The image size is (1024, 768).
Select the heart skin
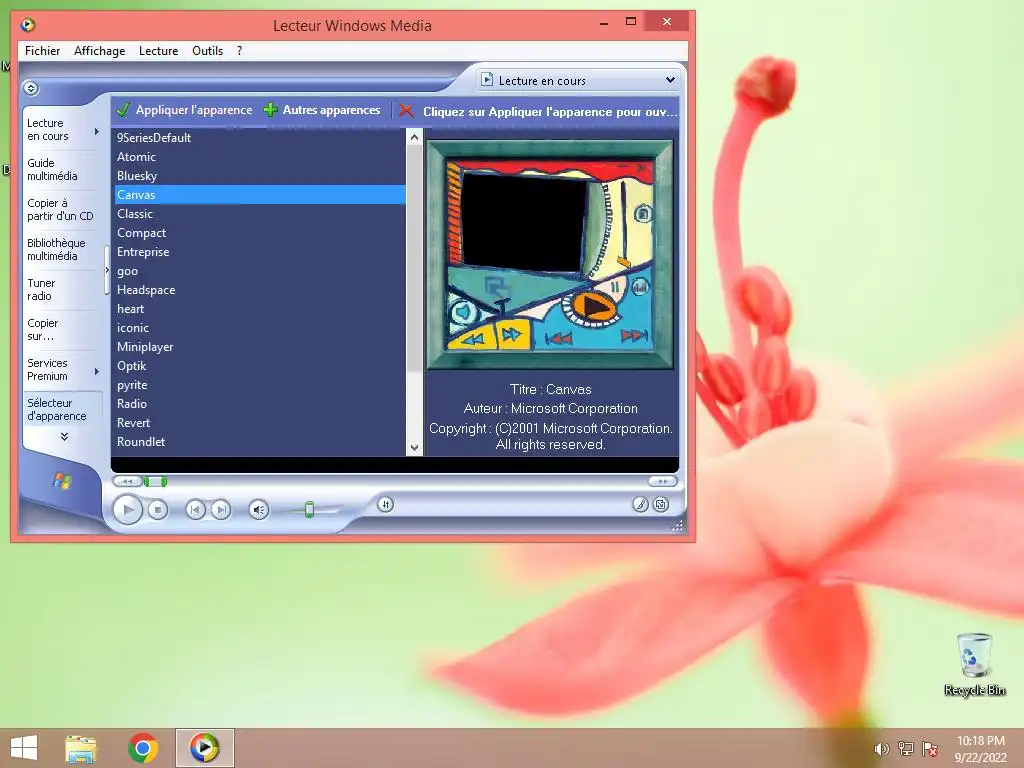[260, 309]
